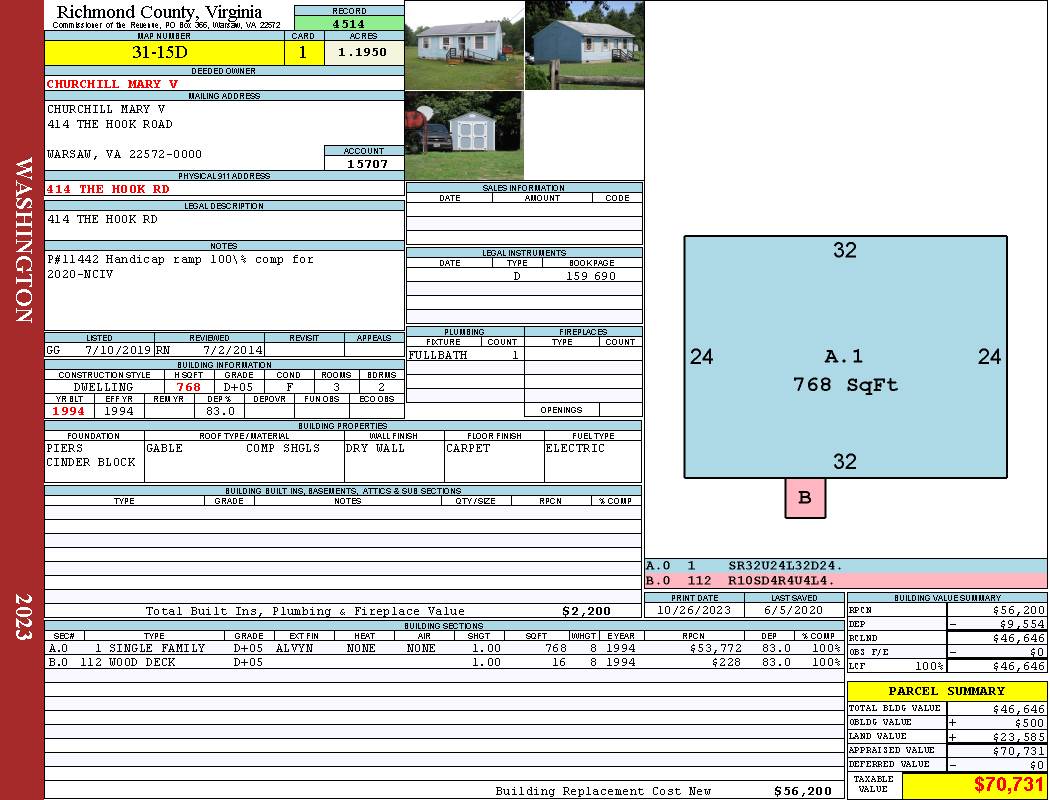
Task: Select the A.0 single family section row
Action: click(x=444, y=648)
